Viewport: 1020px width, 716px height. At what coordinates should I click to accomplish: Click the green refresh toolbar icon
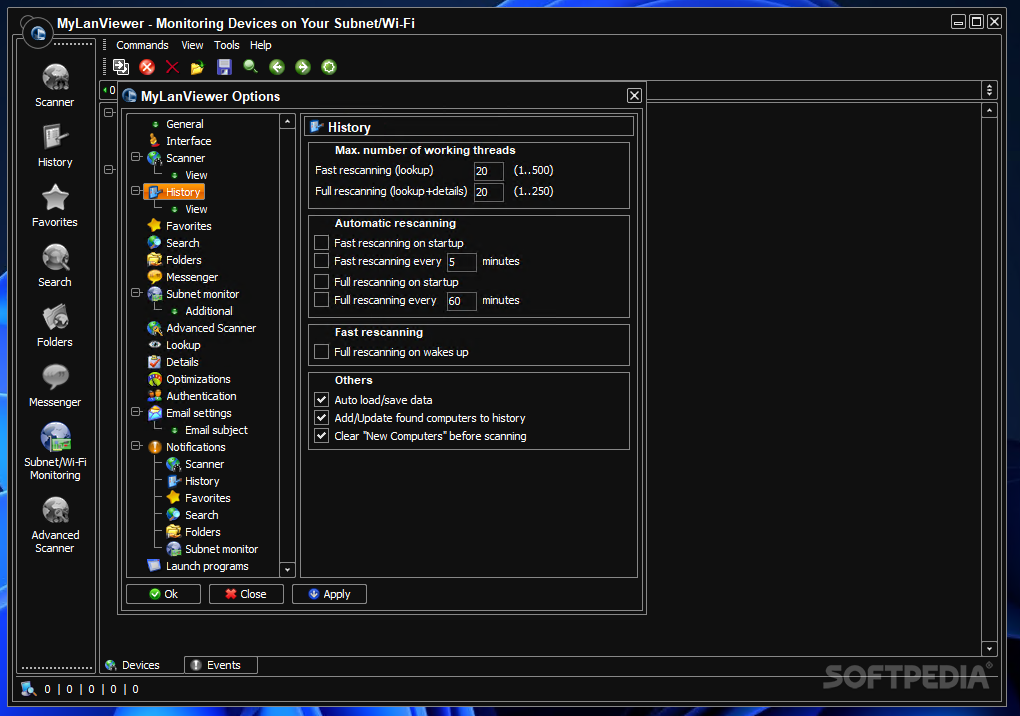(x=329, y=66)
